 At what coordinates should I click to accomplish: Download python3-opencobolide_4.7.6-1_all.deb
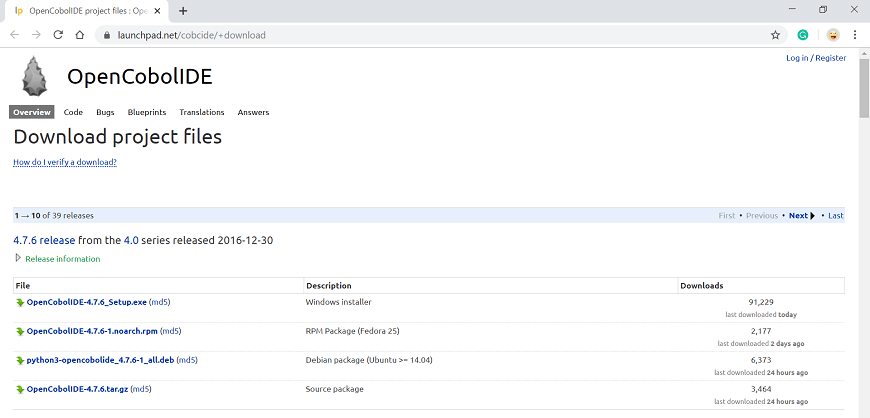click(100, 360)
